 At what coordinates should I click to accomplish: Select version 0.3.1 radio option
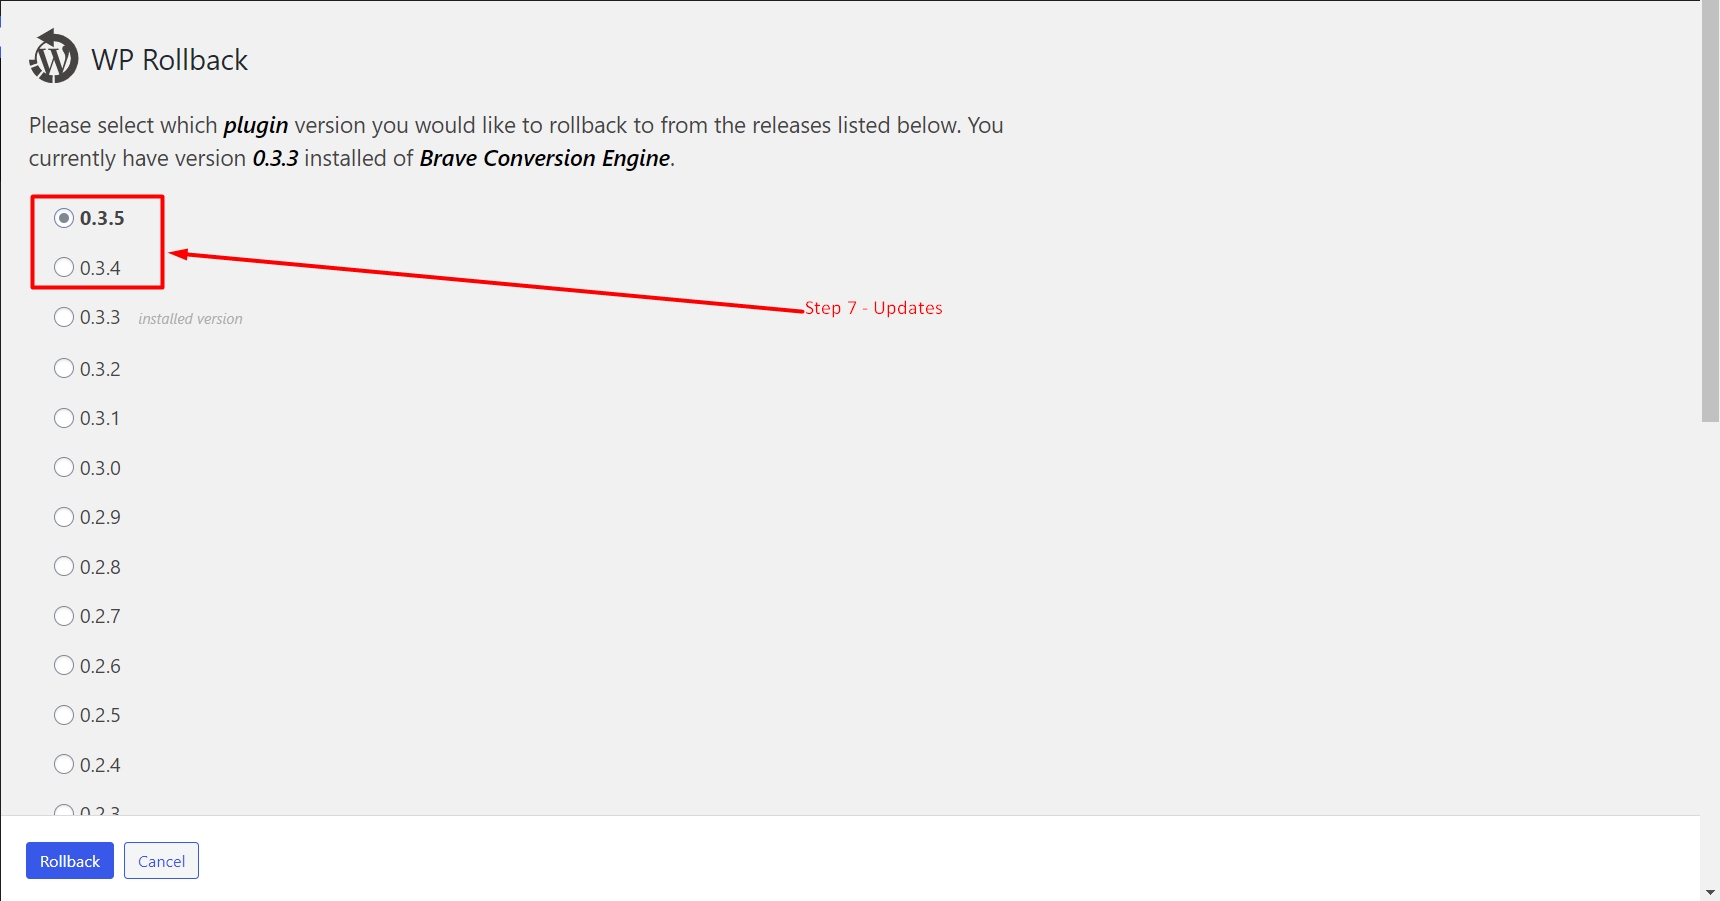click(x=64, y=418)
